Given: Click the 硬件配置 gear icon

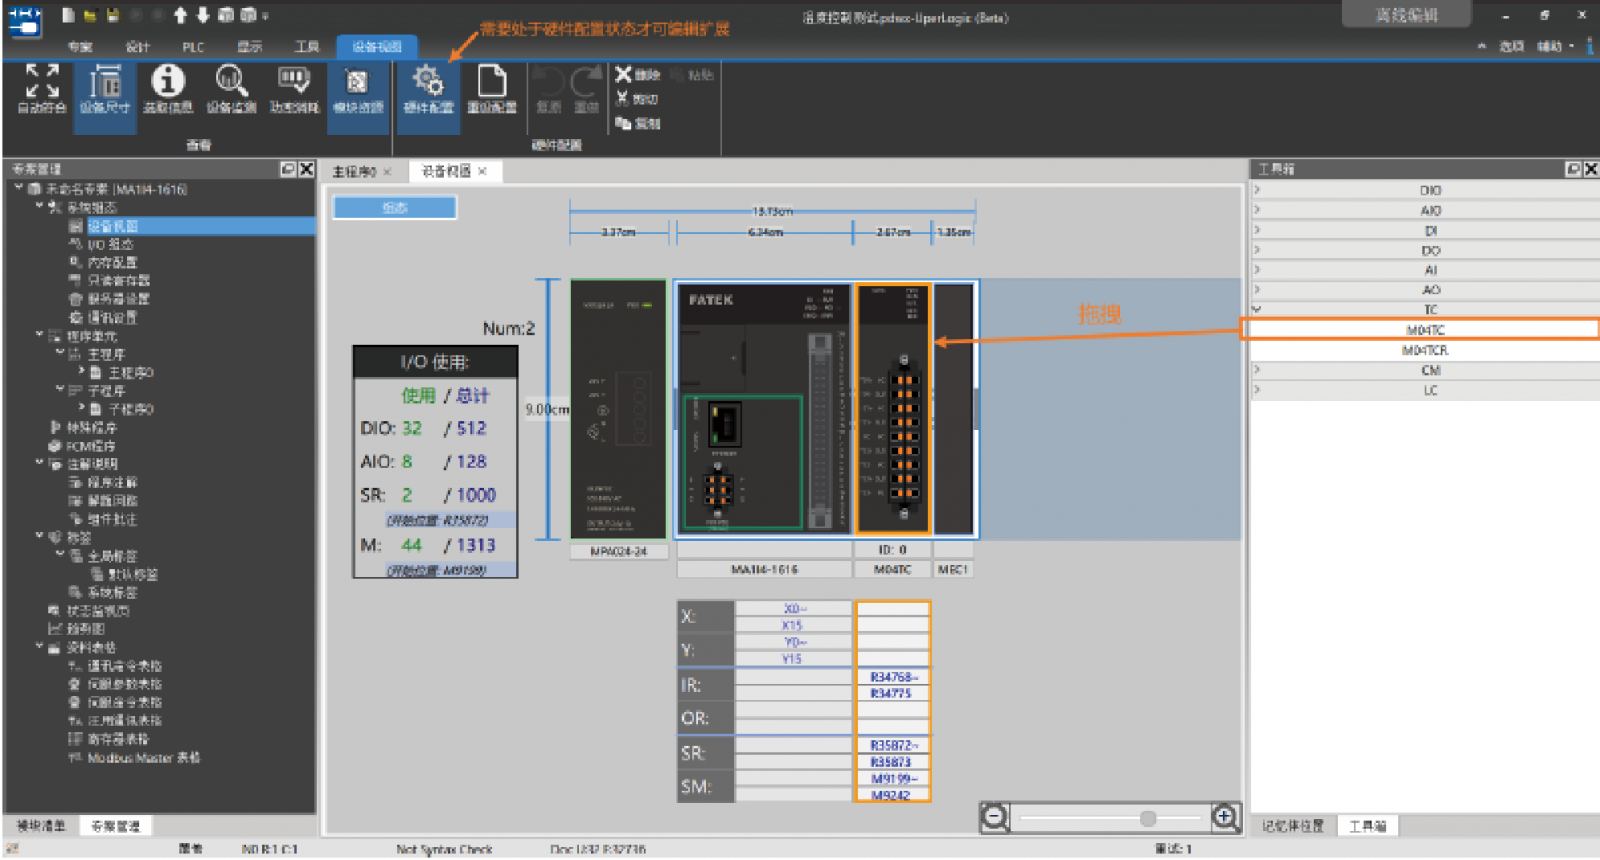Looking at the screenshot, I should (428, 82).
